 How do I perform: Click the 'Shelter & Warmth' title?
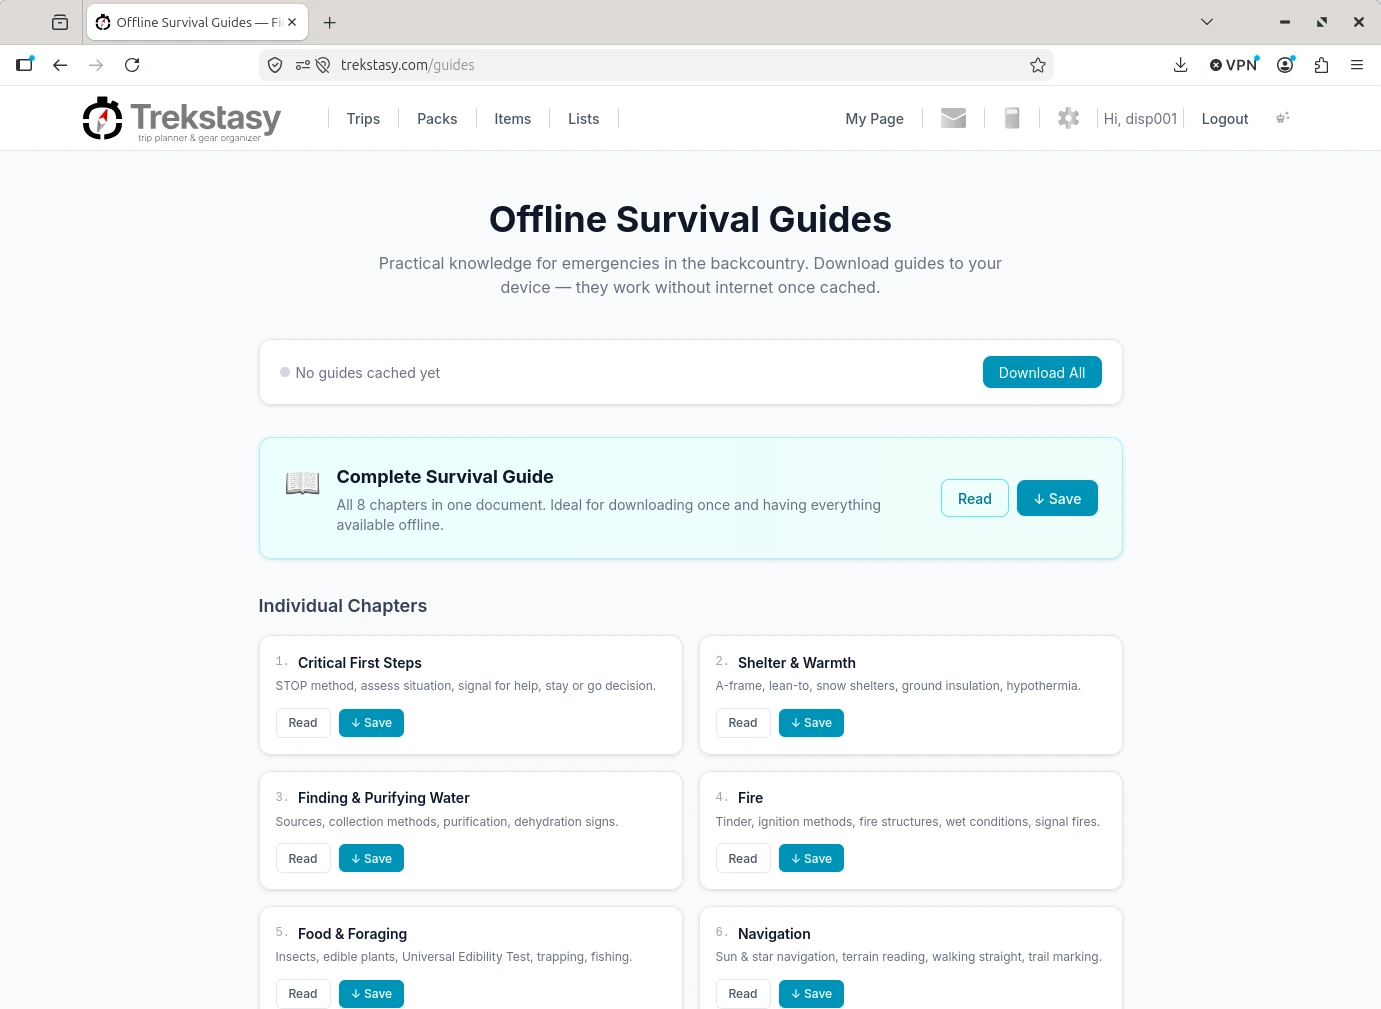click(x=797, y=663)
